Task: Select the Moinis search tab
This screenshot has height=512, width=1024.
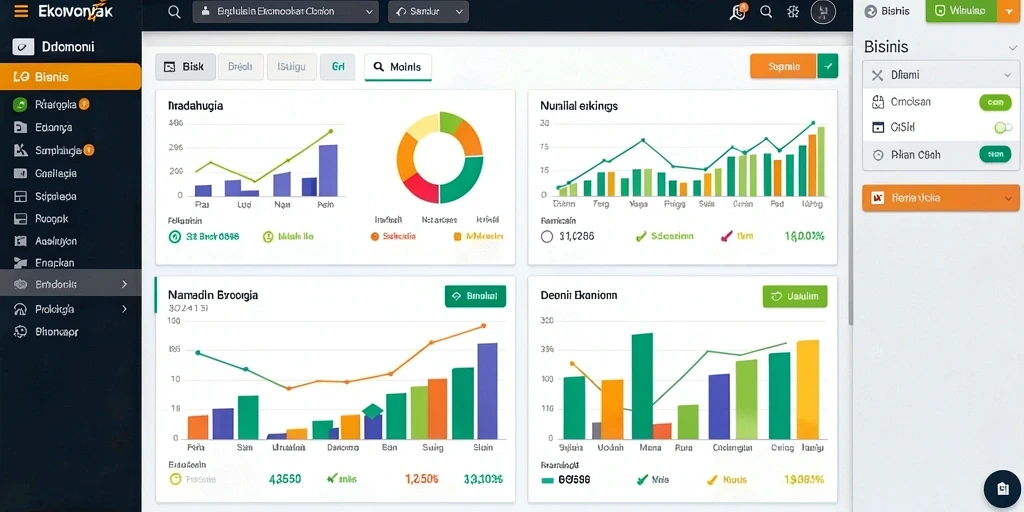Action: [398, 67]
